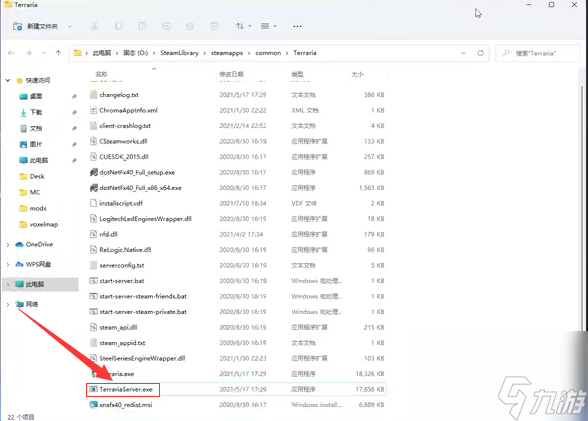Click common in the address path
Viewport: 588px width, 421px height.
[x=268, y=53]
